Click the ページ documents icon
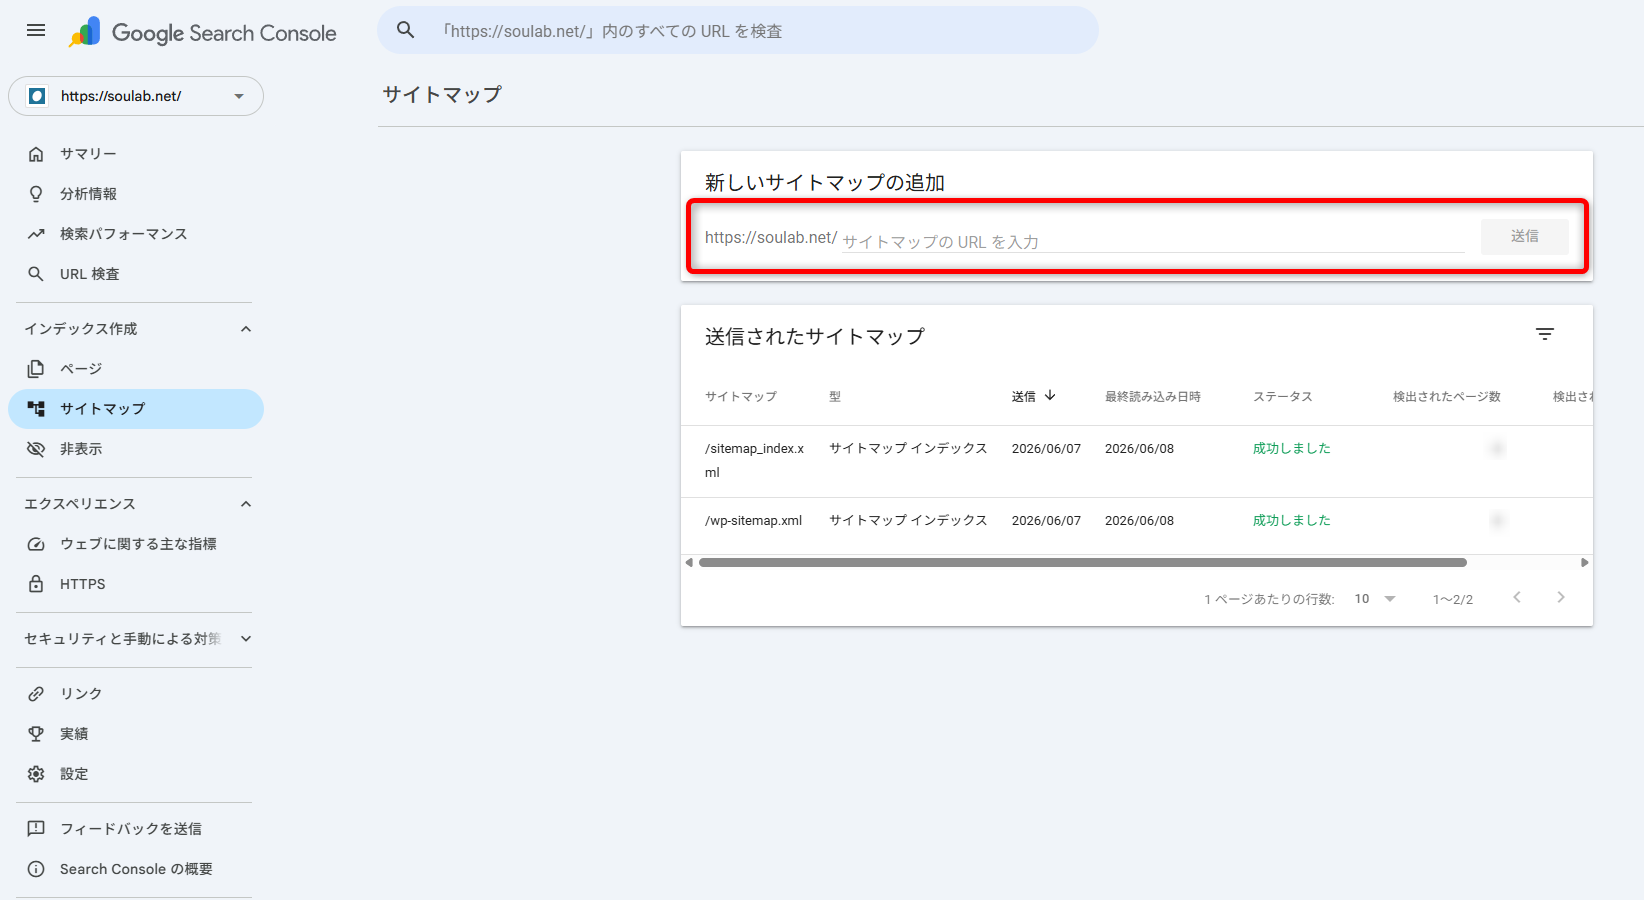Viewport: 1644px width, 900px height. 36,369
